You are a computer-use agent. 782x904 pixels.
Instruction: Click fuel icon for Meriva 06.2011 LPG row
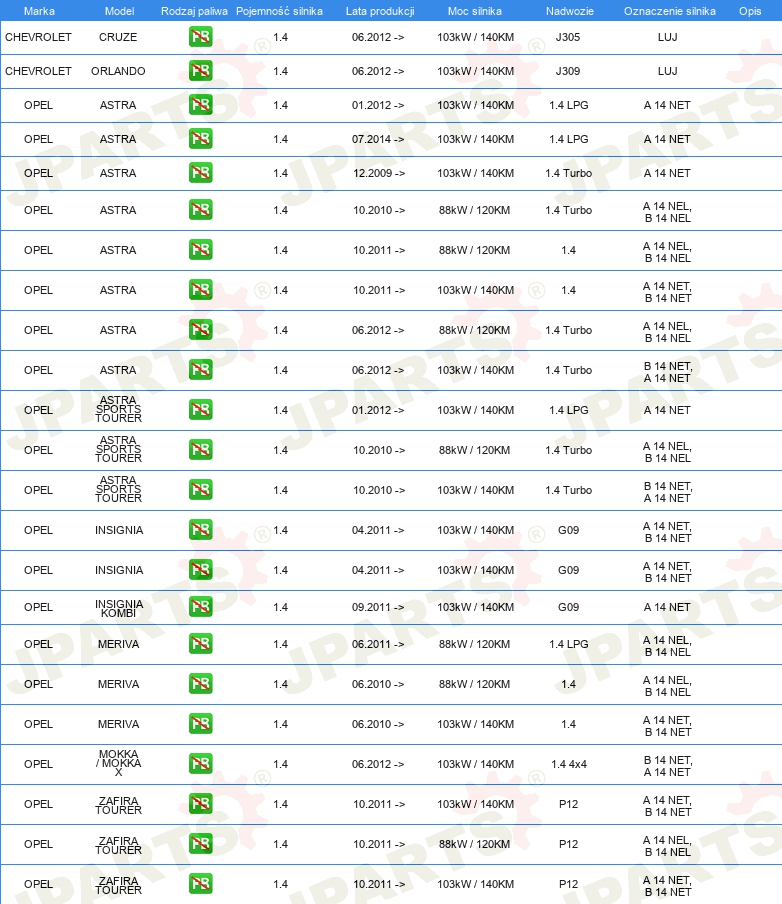pyautogui.click(x=201, y=644)
